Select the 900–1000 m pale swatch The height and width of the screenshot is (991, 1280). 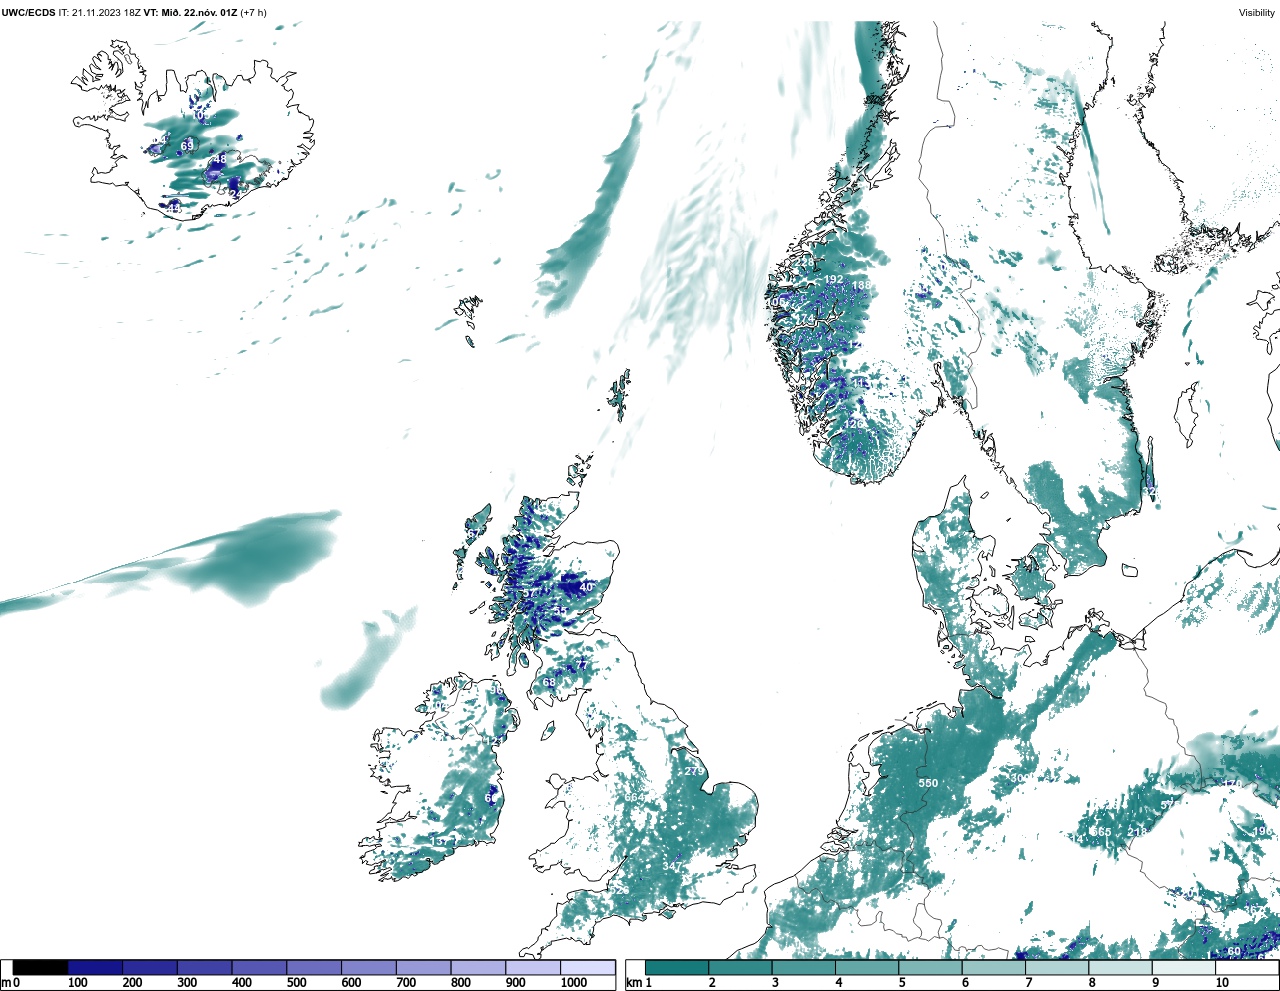(x=532, y=967)
